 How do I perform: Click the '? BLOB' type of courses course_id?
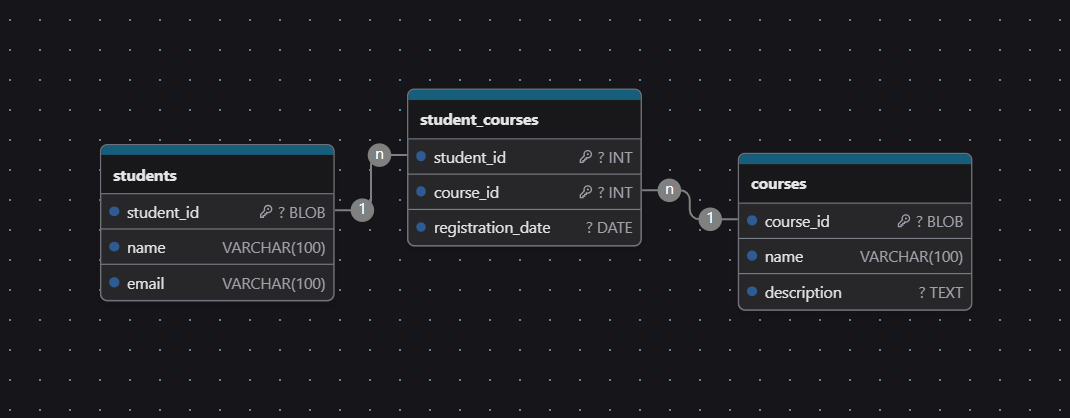[939, 222]
